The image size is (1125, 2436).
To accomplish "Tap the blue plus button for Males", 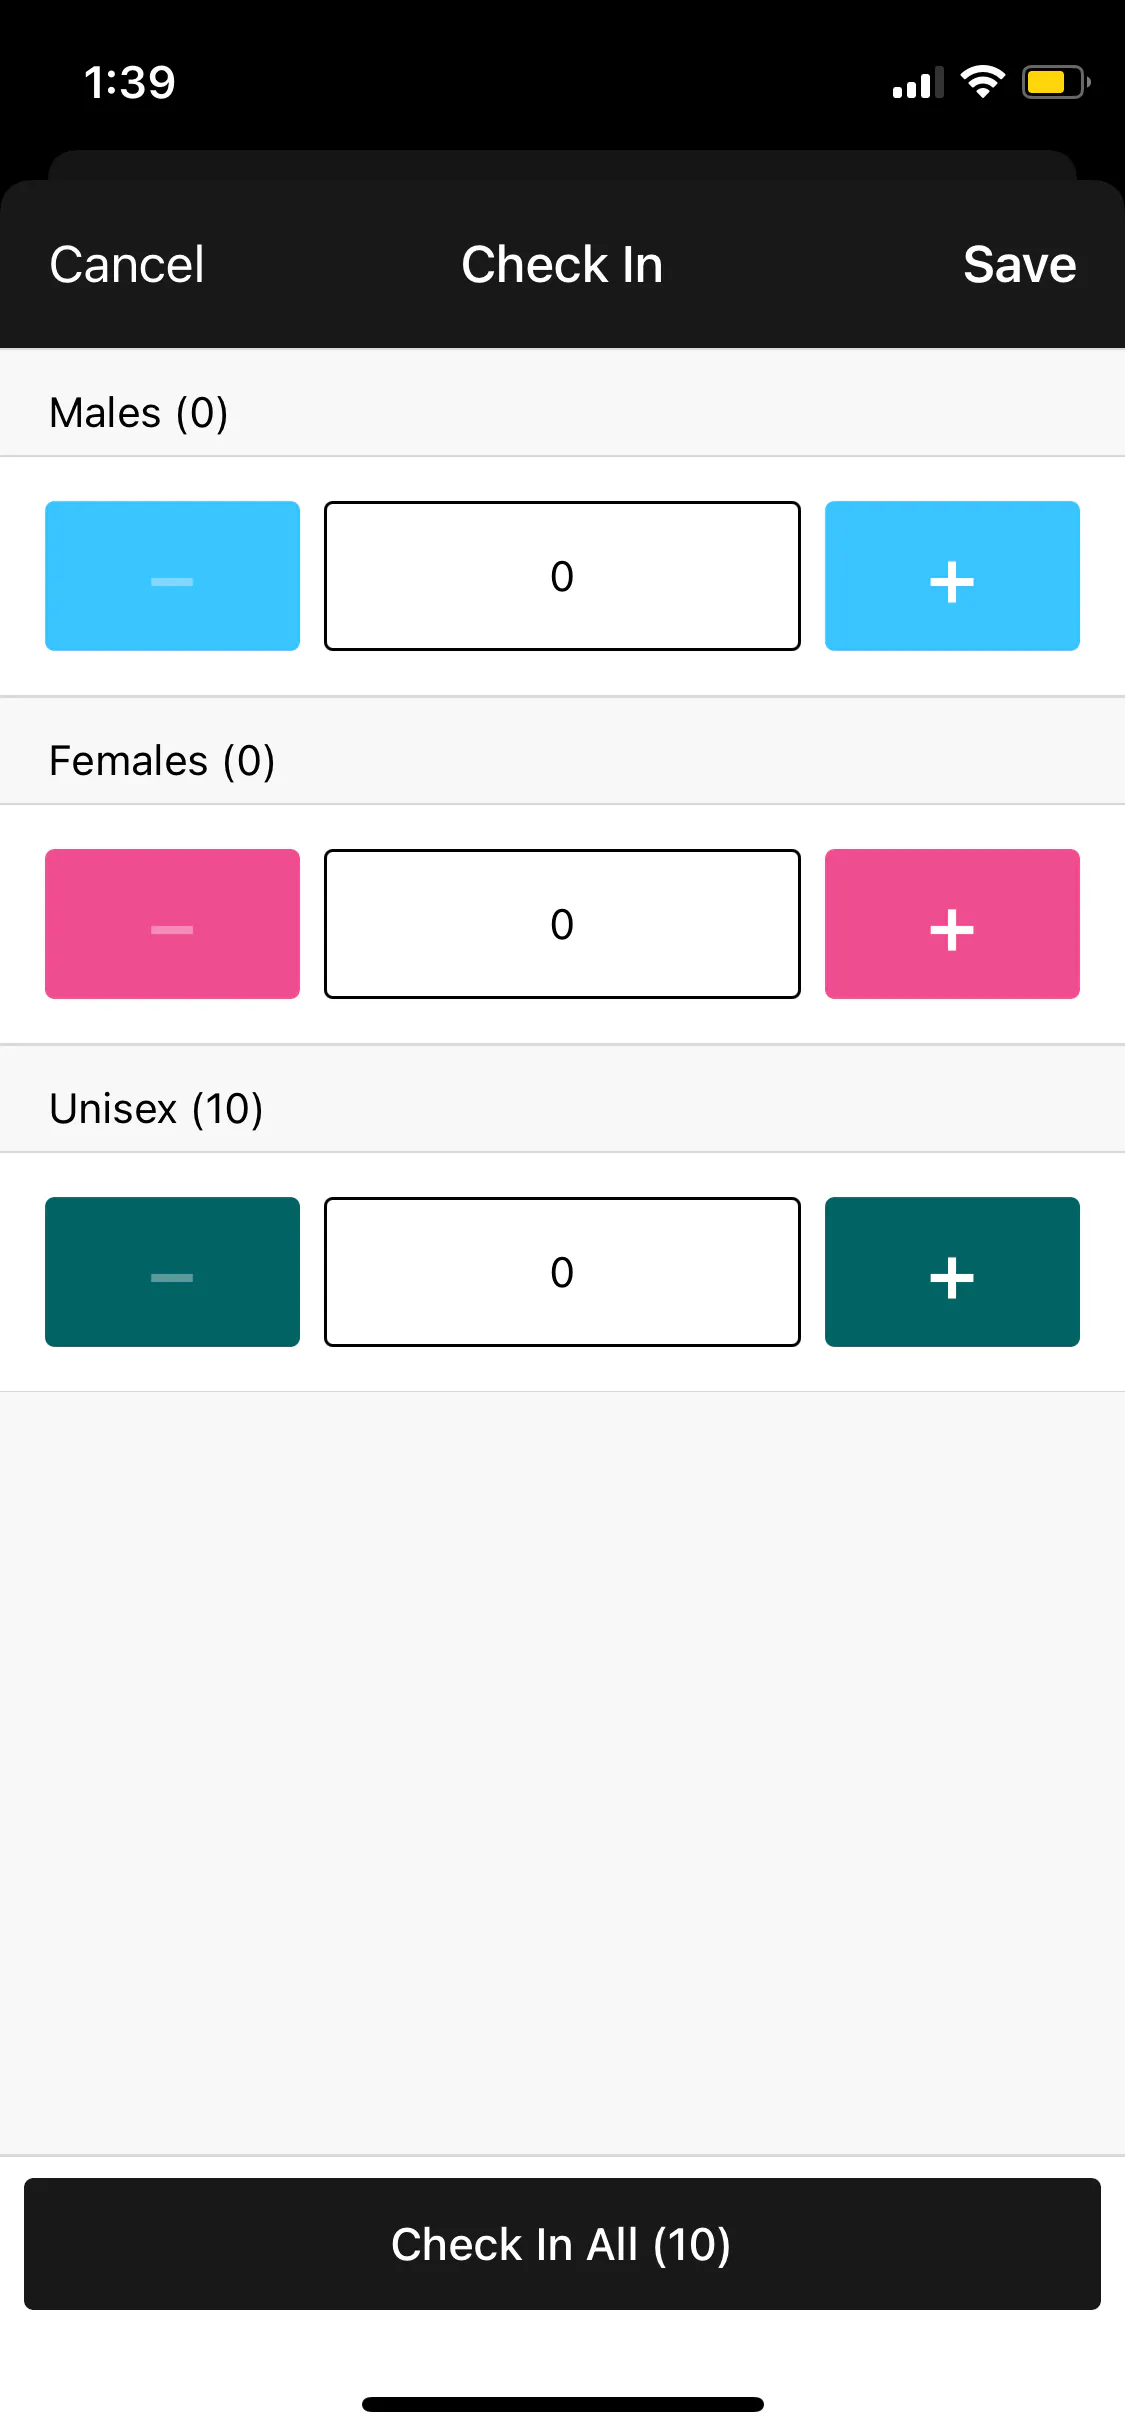I will (951, 576).
